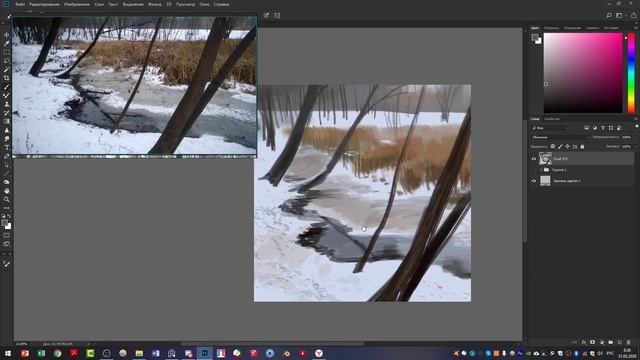This screenshot has height=360, width=640.
Task: Open Word from the taskbar
Action: pyautogui.click(x=156, y=353)
